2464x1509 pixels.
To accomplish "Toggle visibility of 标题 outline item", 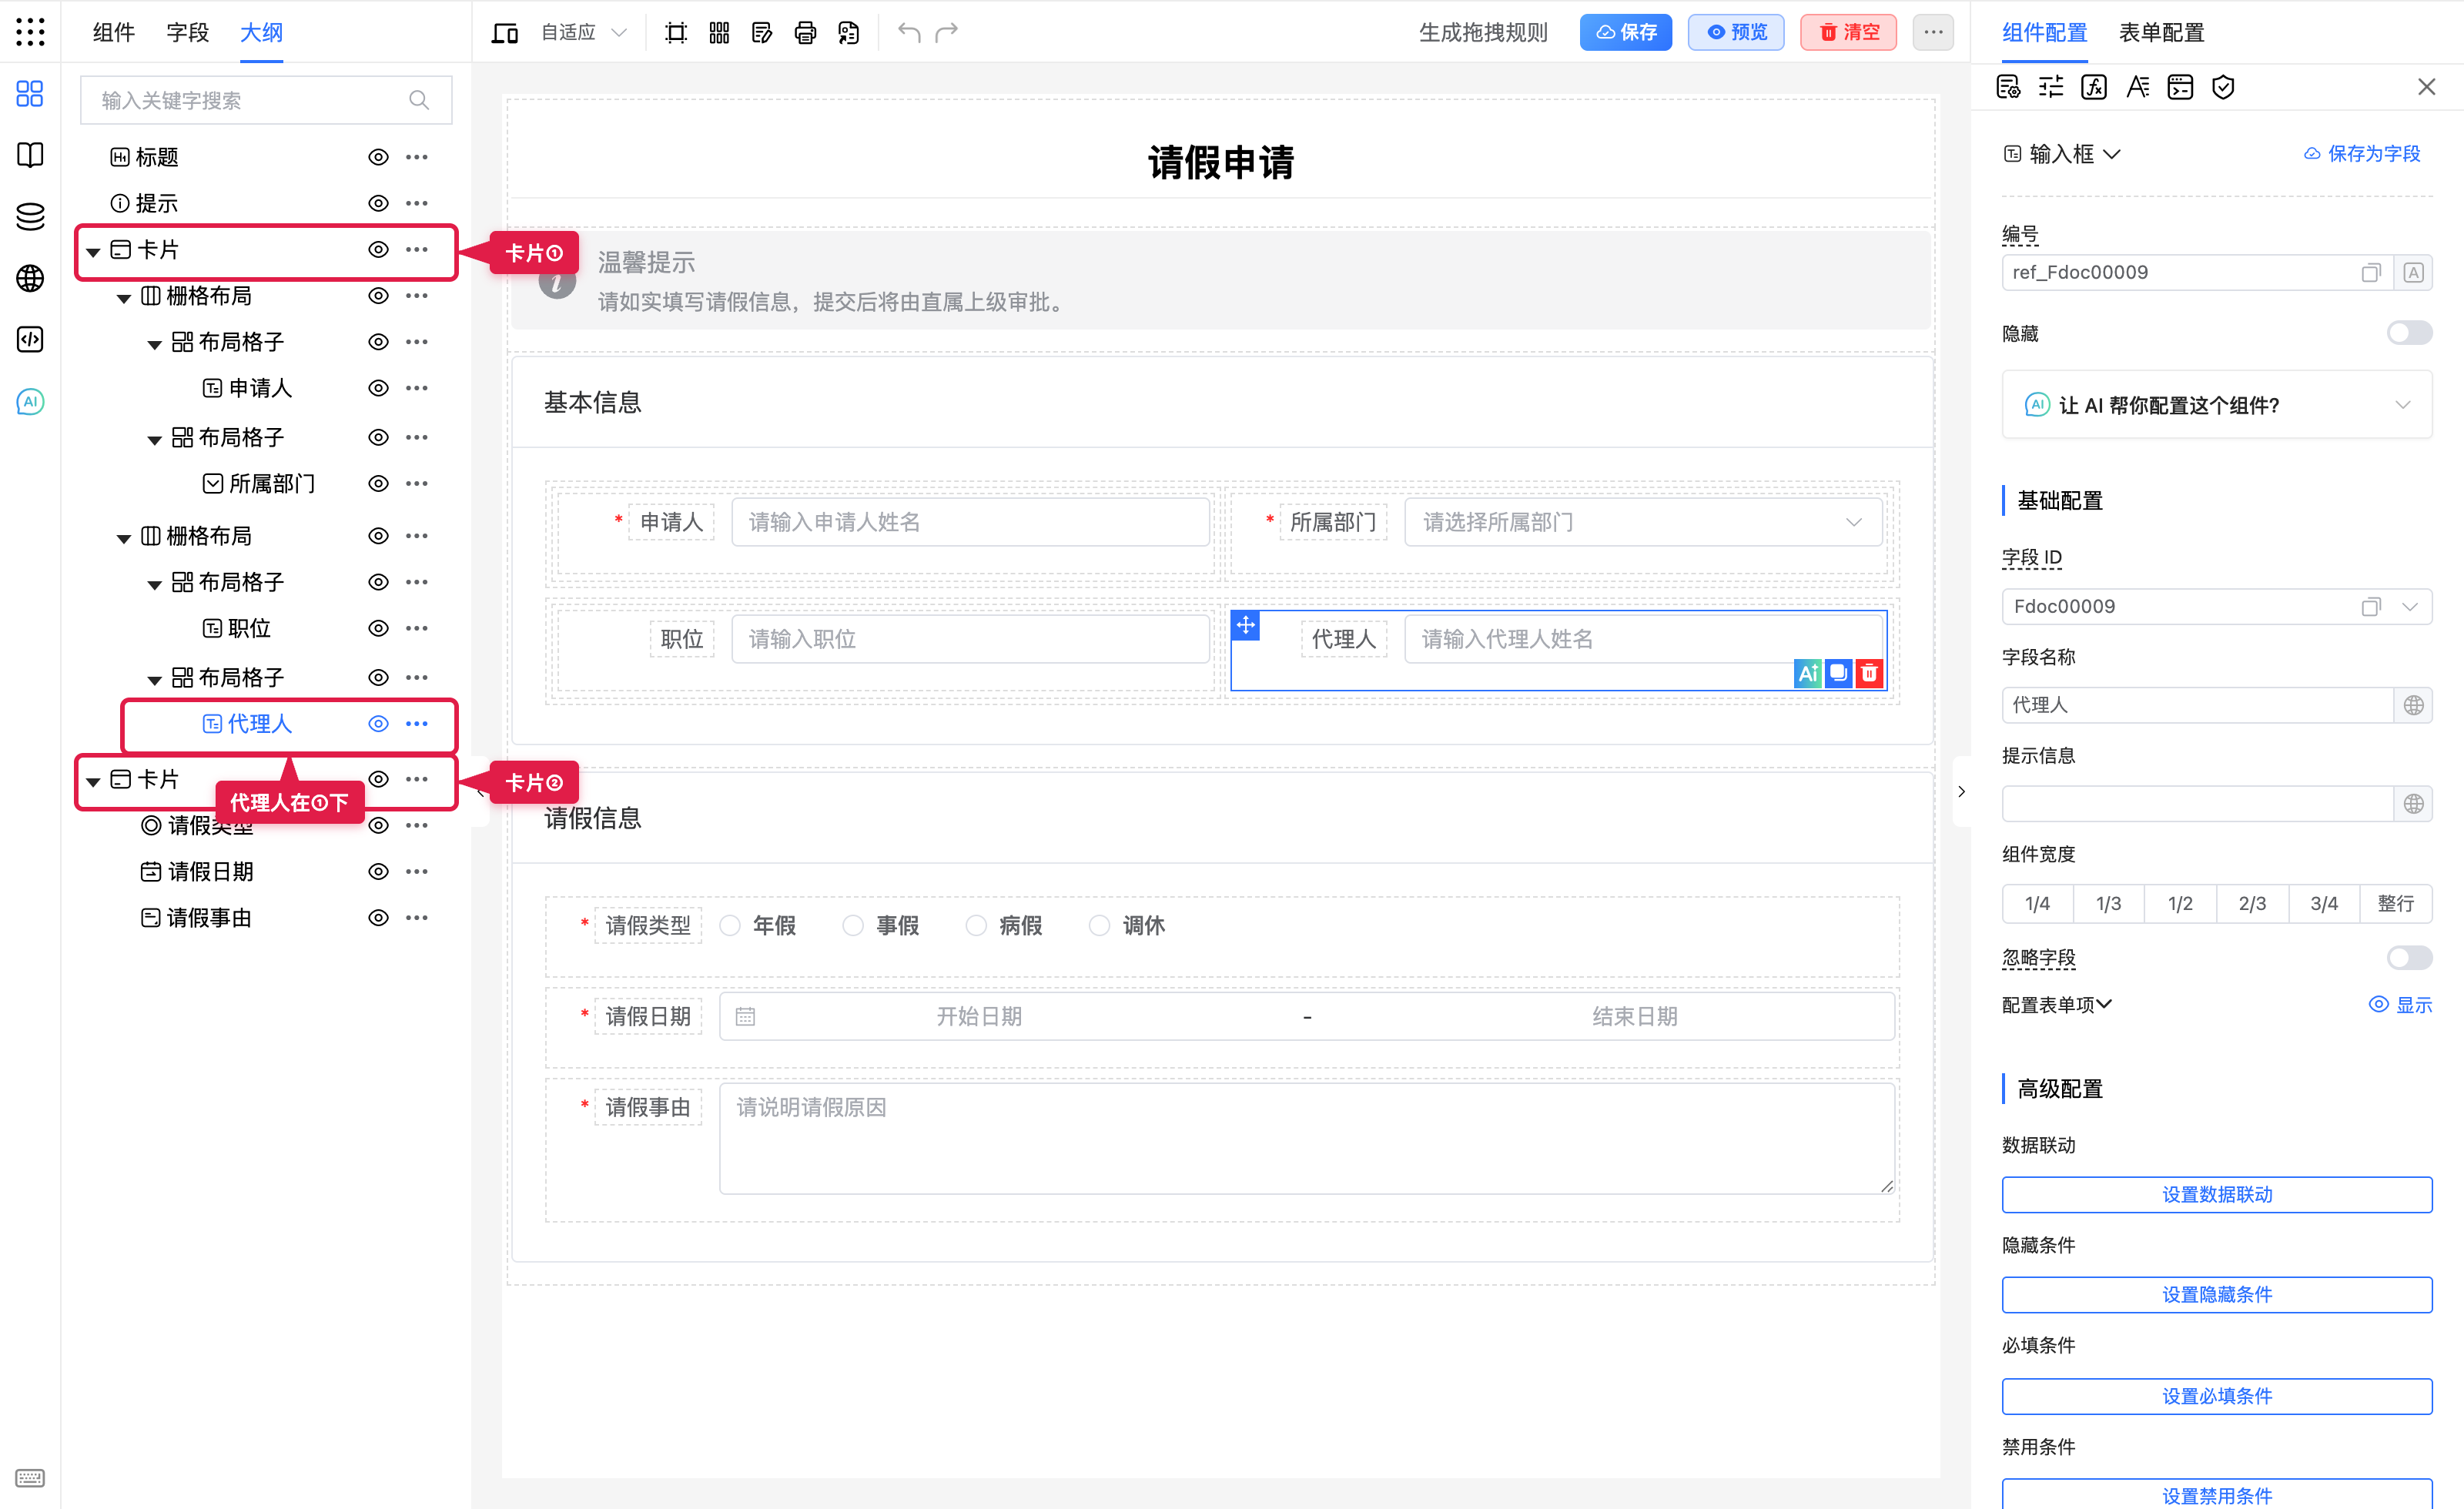I will [x=378, y=157].
